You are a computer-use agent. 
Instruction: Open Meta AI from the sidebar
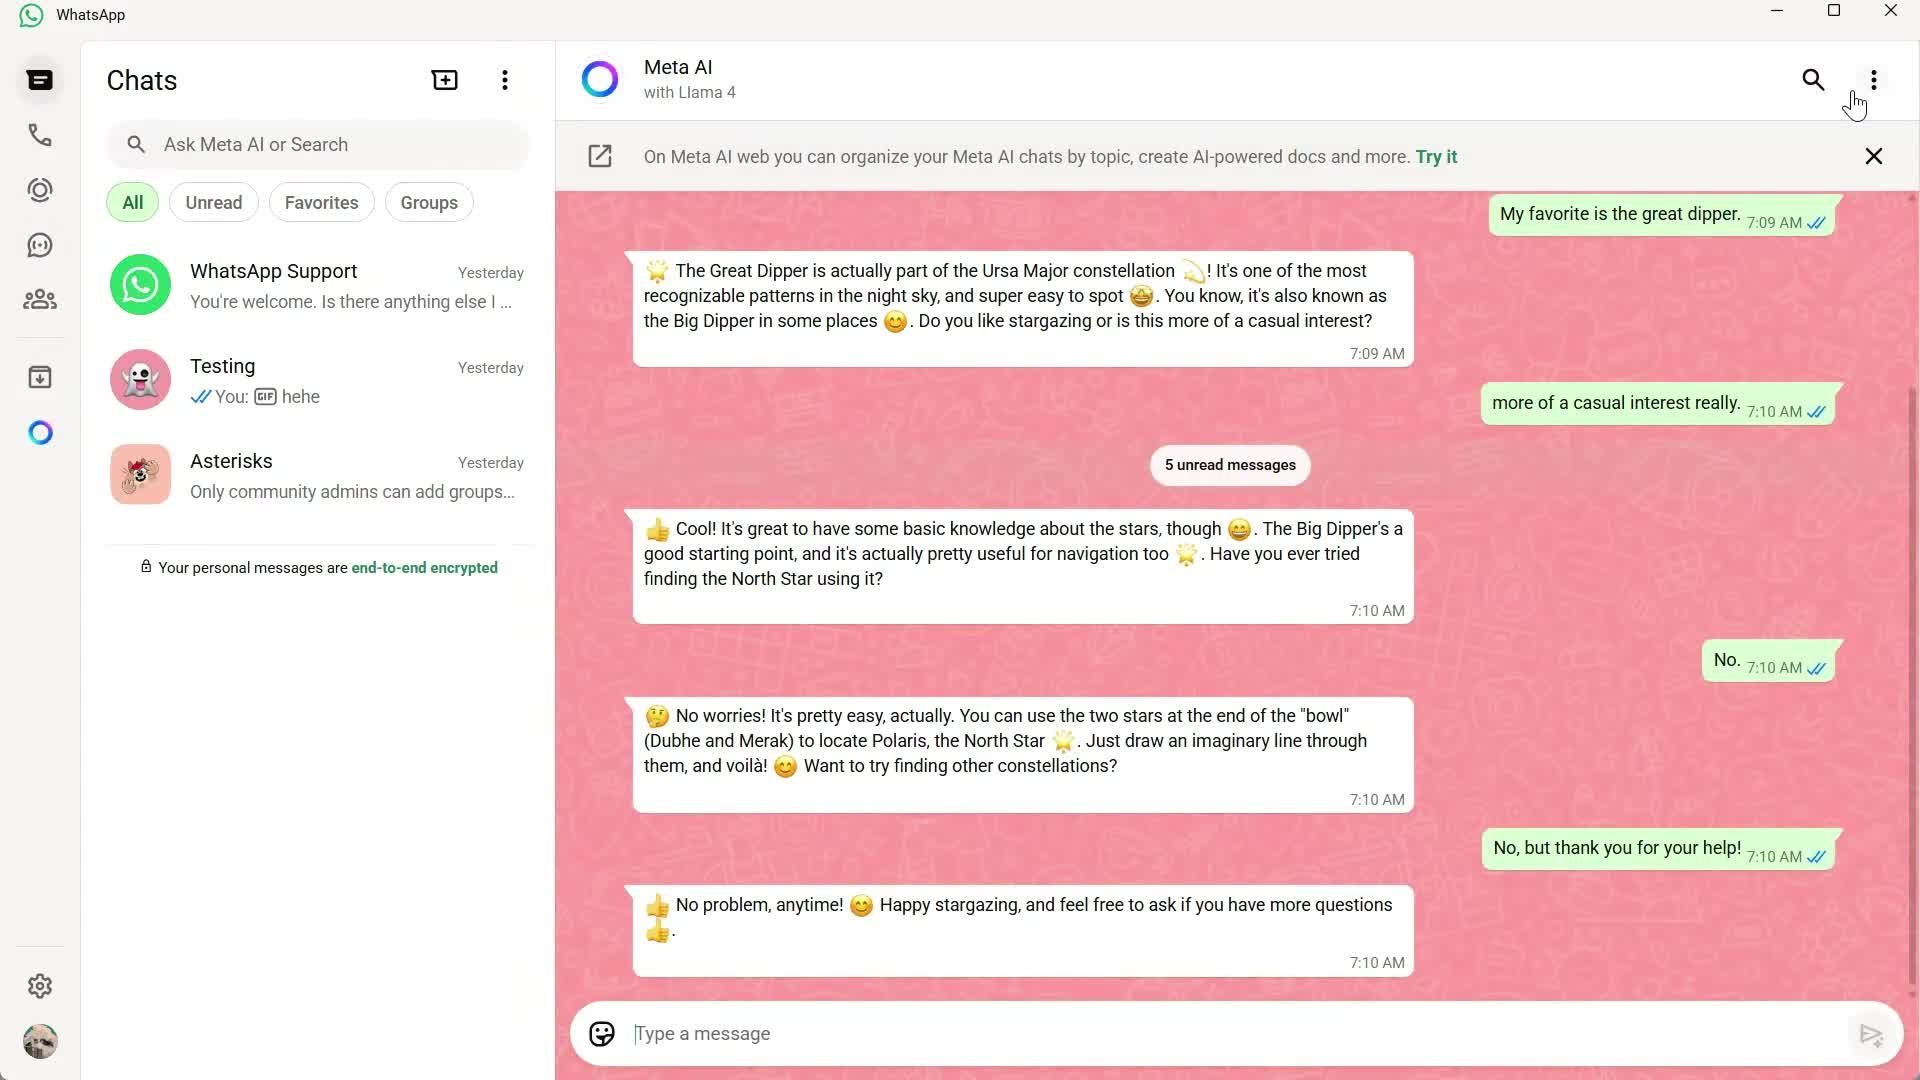40,432
